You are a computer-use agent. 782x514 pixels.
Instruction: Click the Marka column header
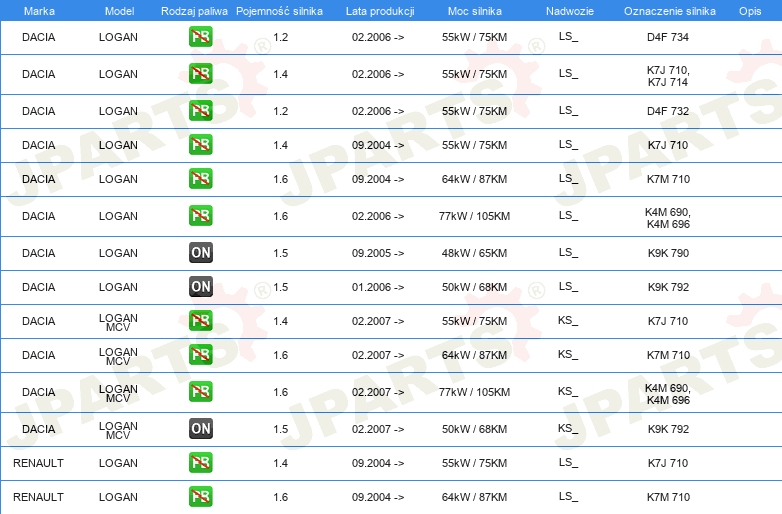tap(39, 11)
